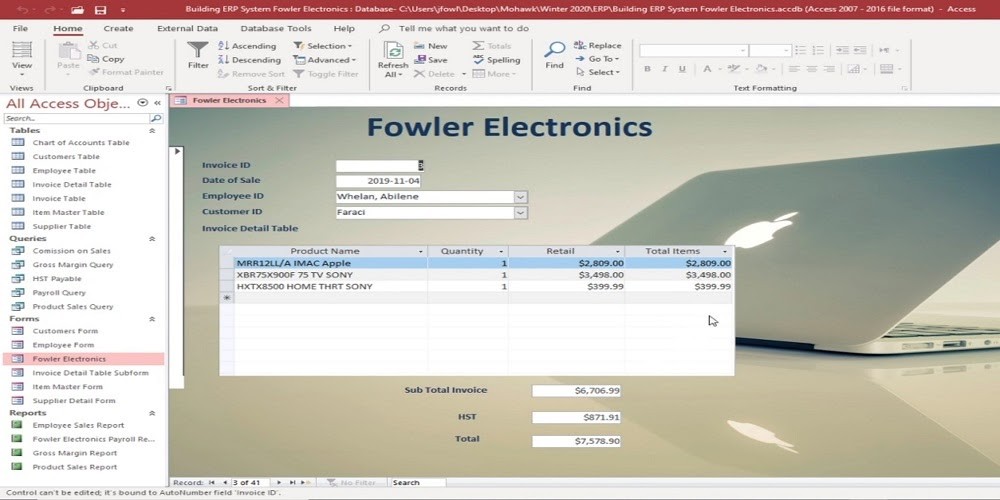Open the Create ribbon tab

(x=118, y=29)
